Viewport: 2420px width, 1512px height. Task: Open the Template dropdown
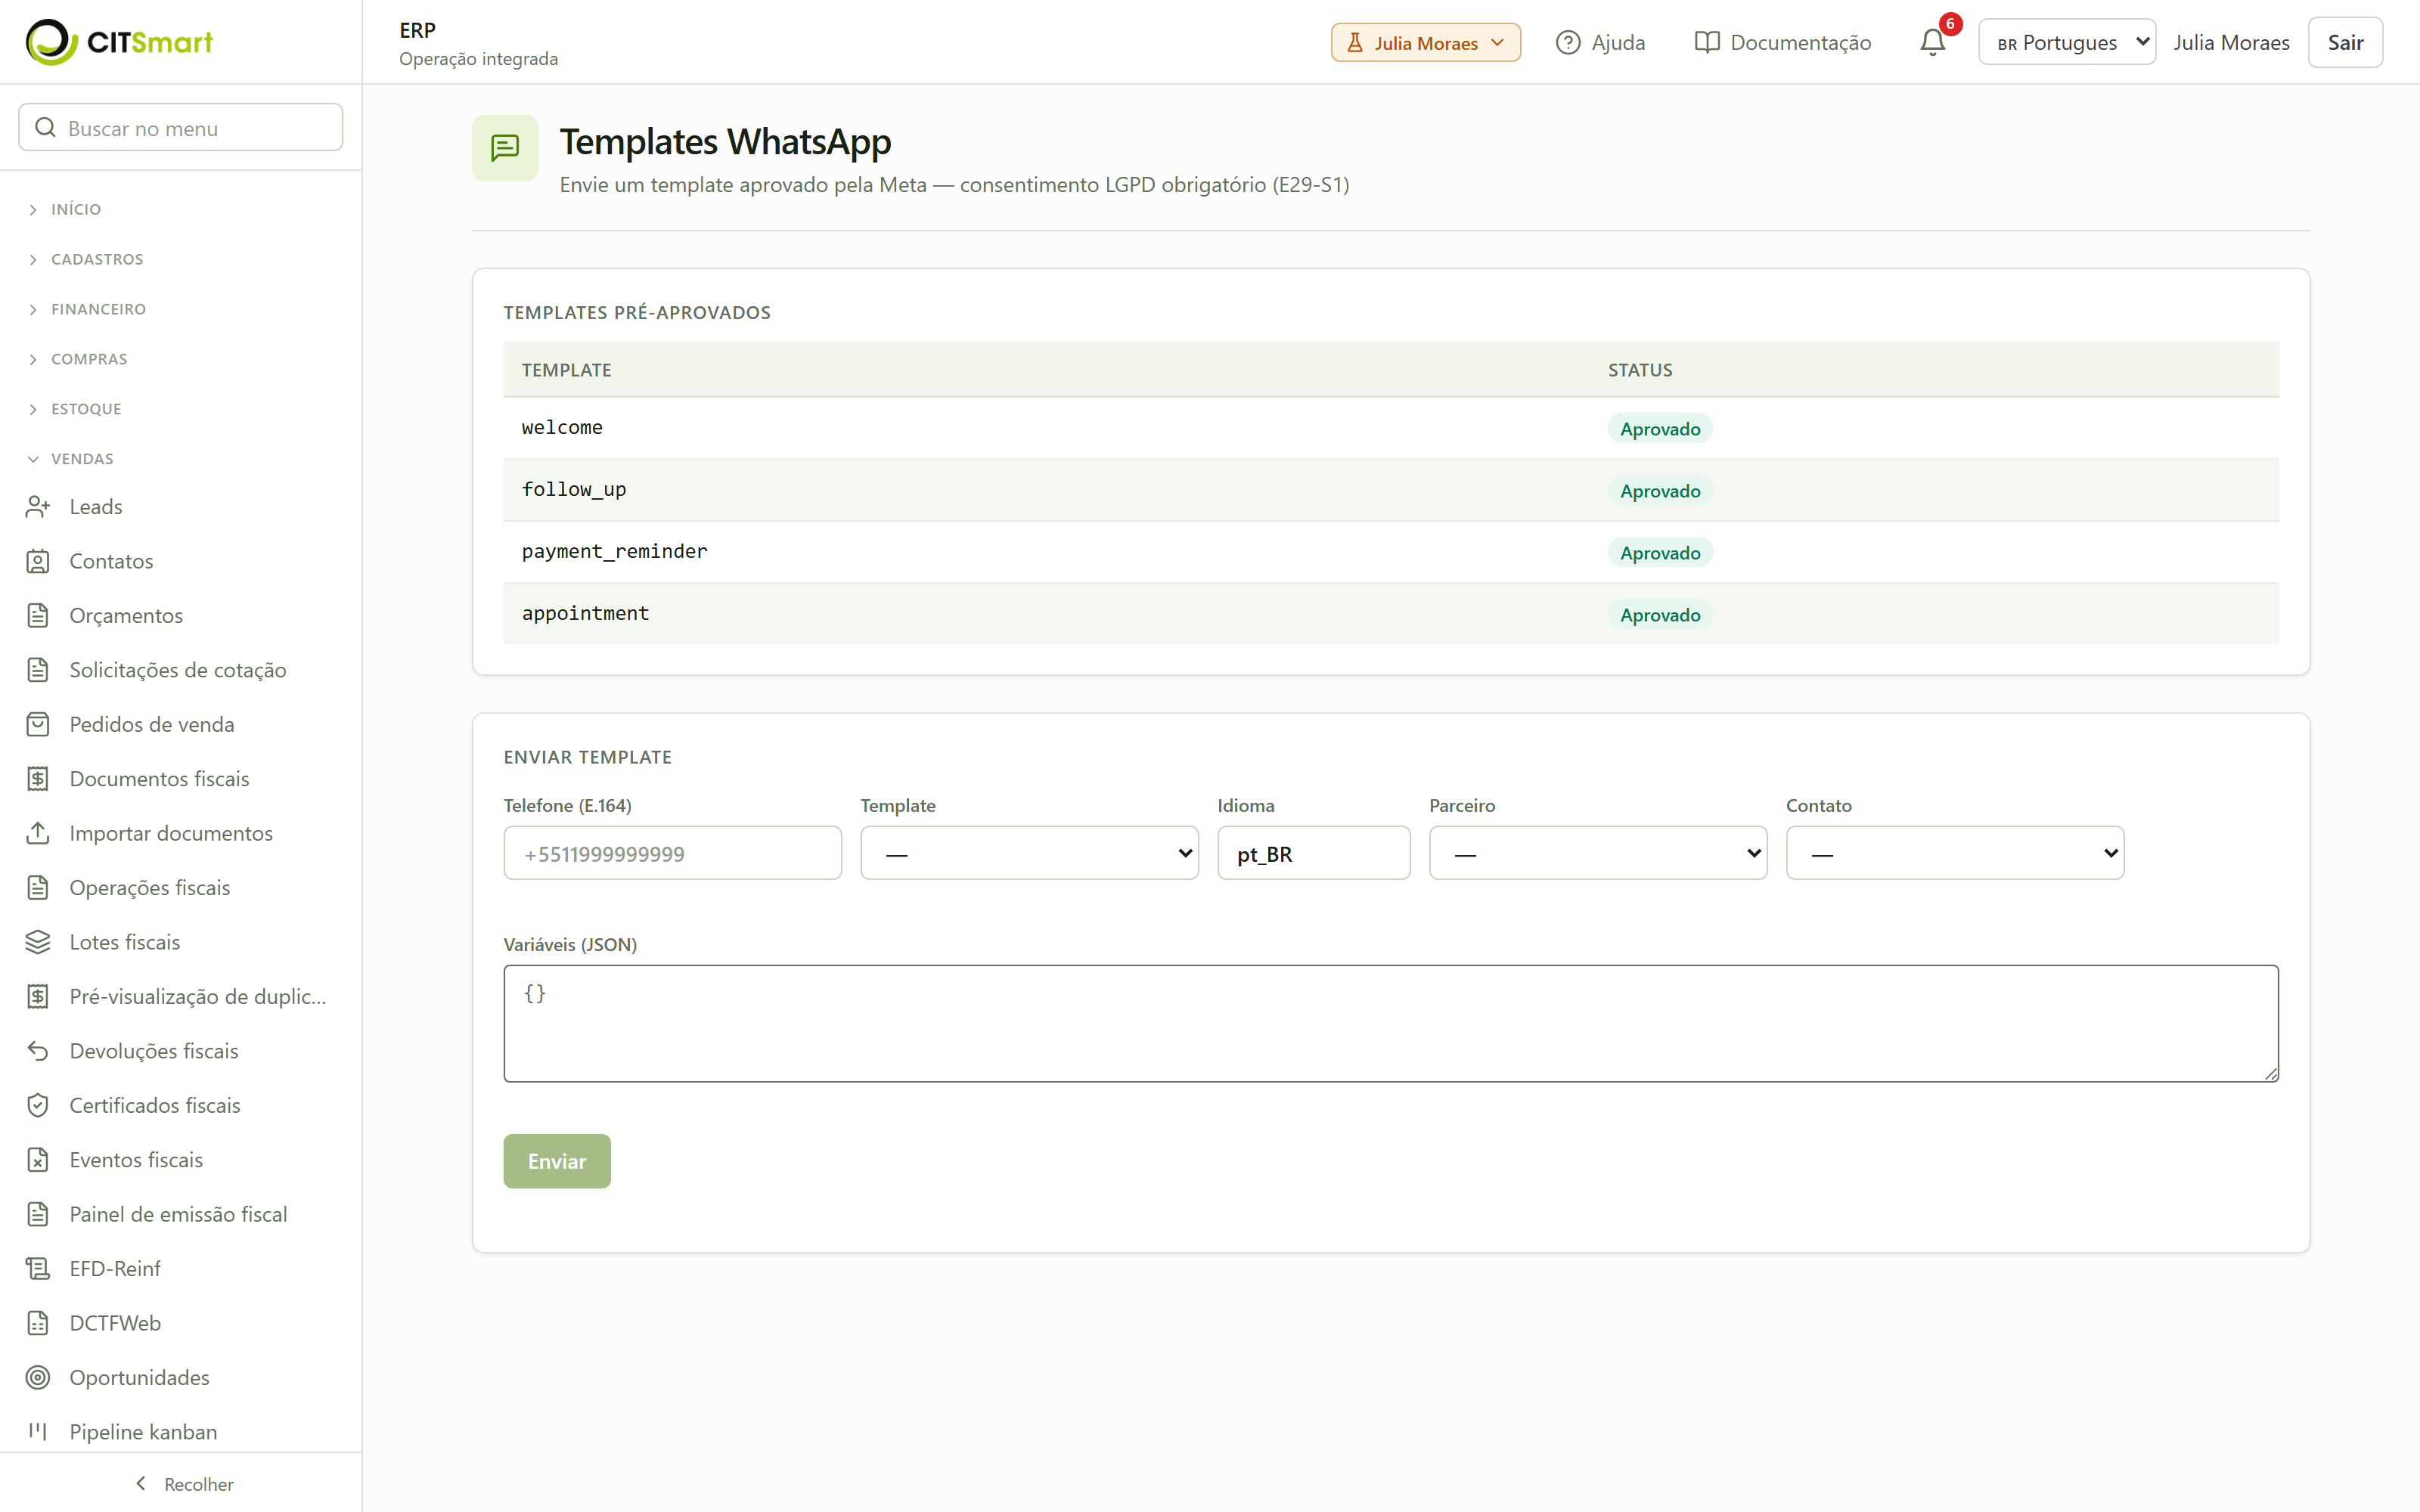point(1029,853)
